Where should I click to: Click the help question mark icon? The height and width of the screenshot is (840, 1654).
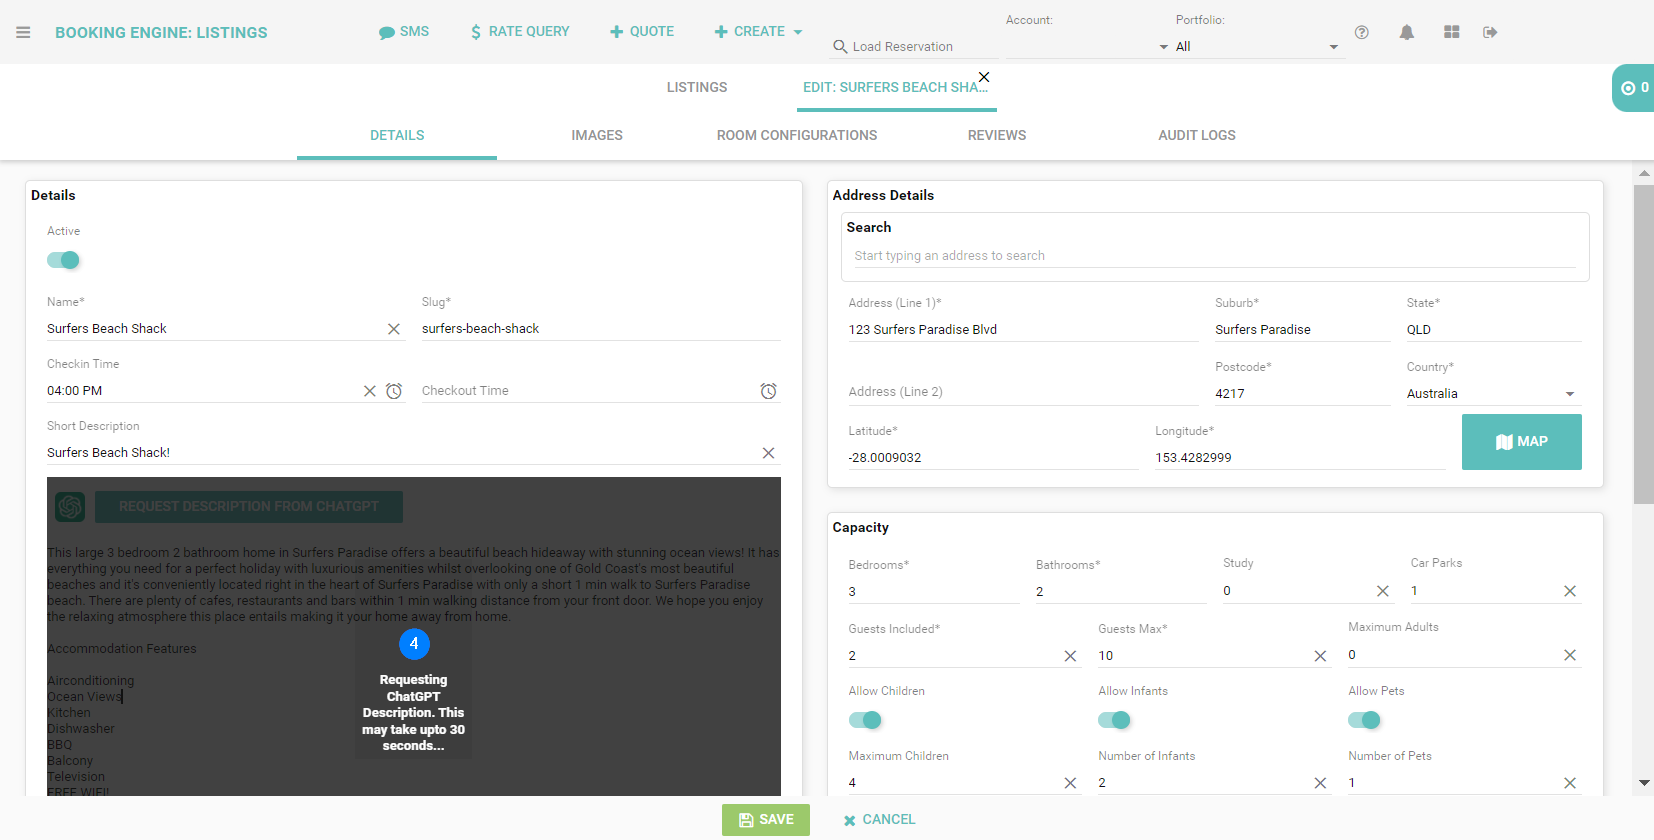[x=1361, y=32]
